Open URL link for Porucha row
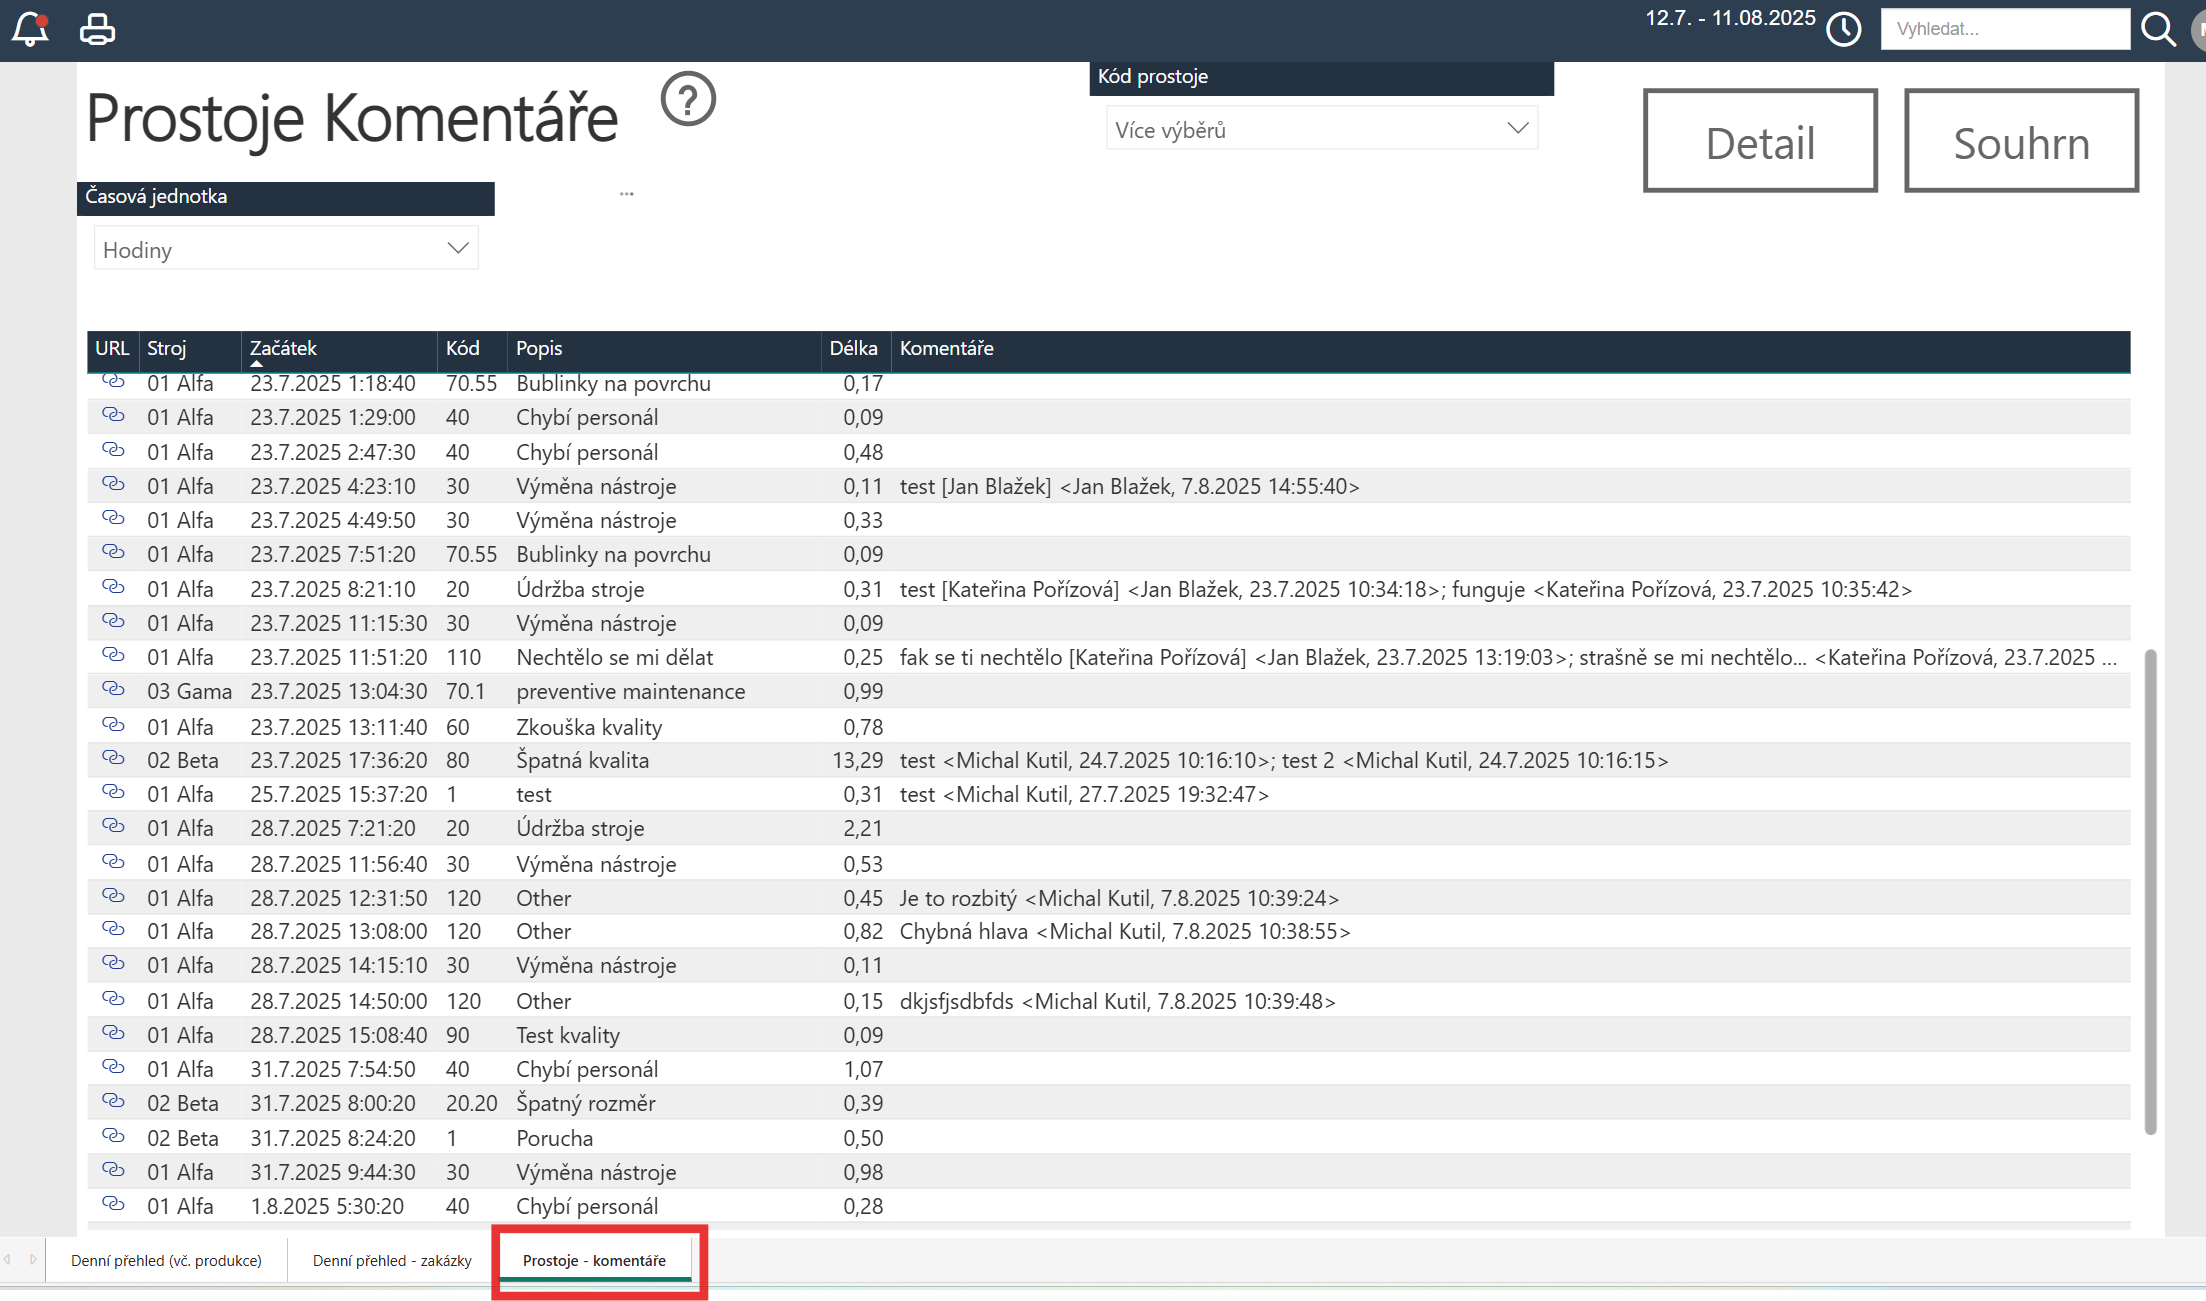Image resolution: width=2206 pixels, height=1301 pixels. pos(113,1136)
